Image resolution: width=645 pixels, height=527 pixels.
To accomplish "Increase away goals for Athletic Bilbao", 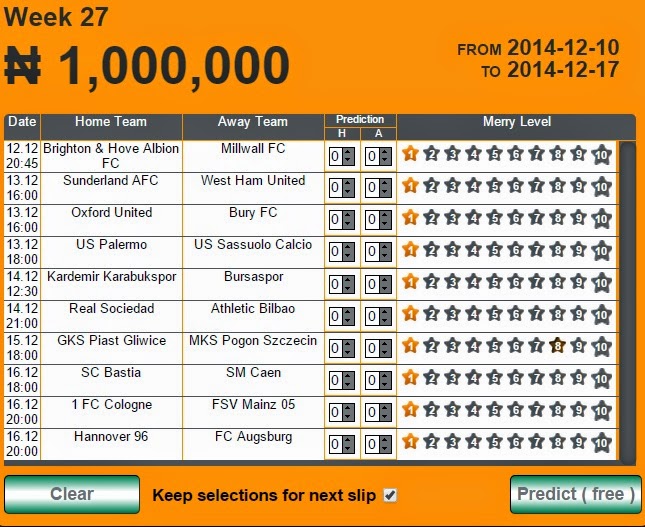I will coord(385,312).
